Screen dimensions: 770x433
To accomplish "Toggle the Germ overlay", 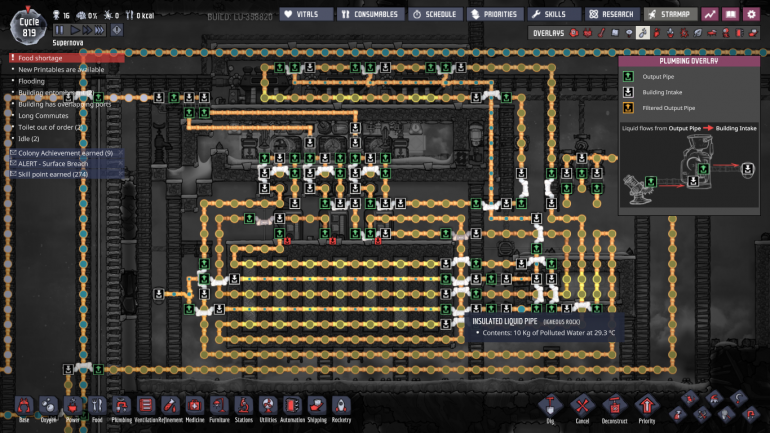I will [684, 33].
